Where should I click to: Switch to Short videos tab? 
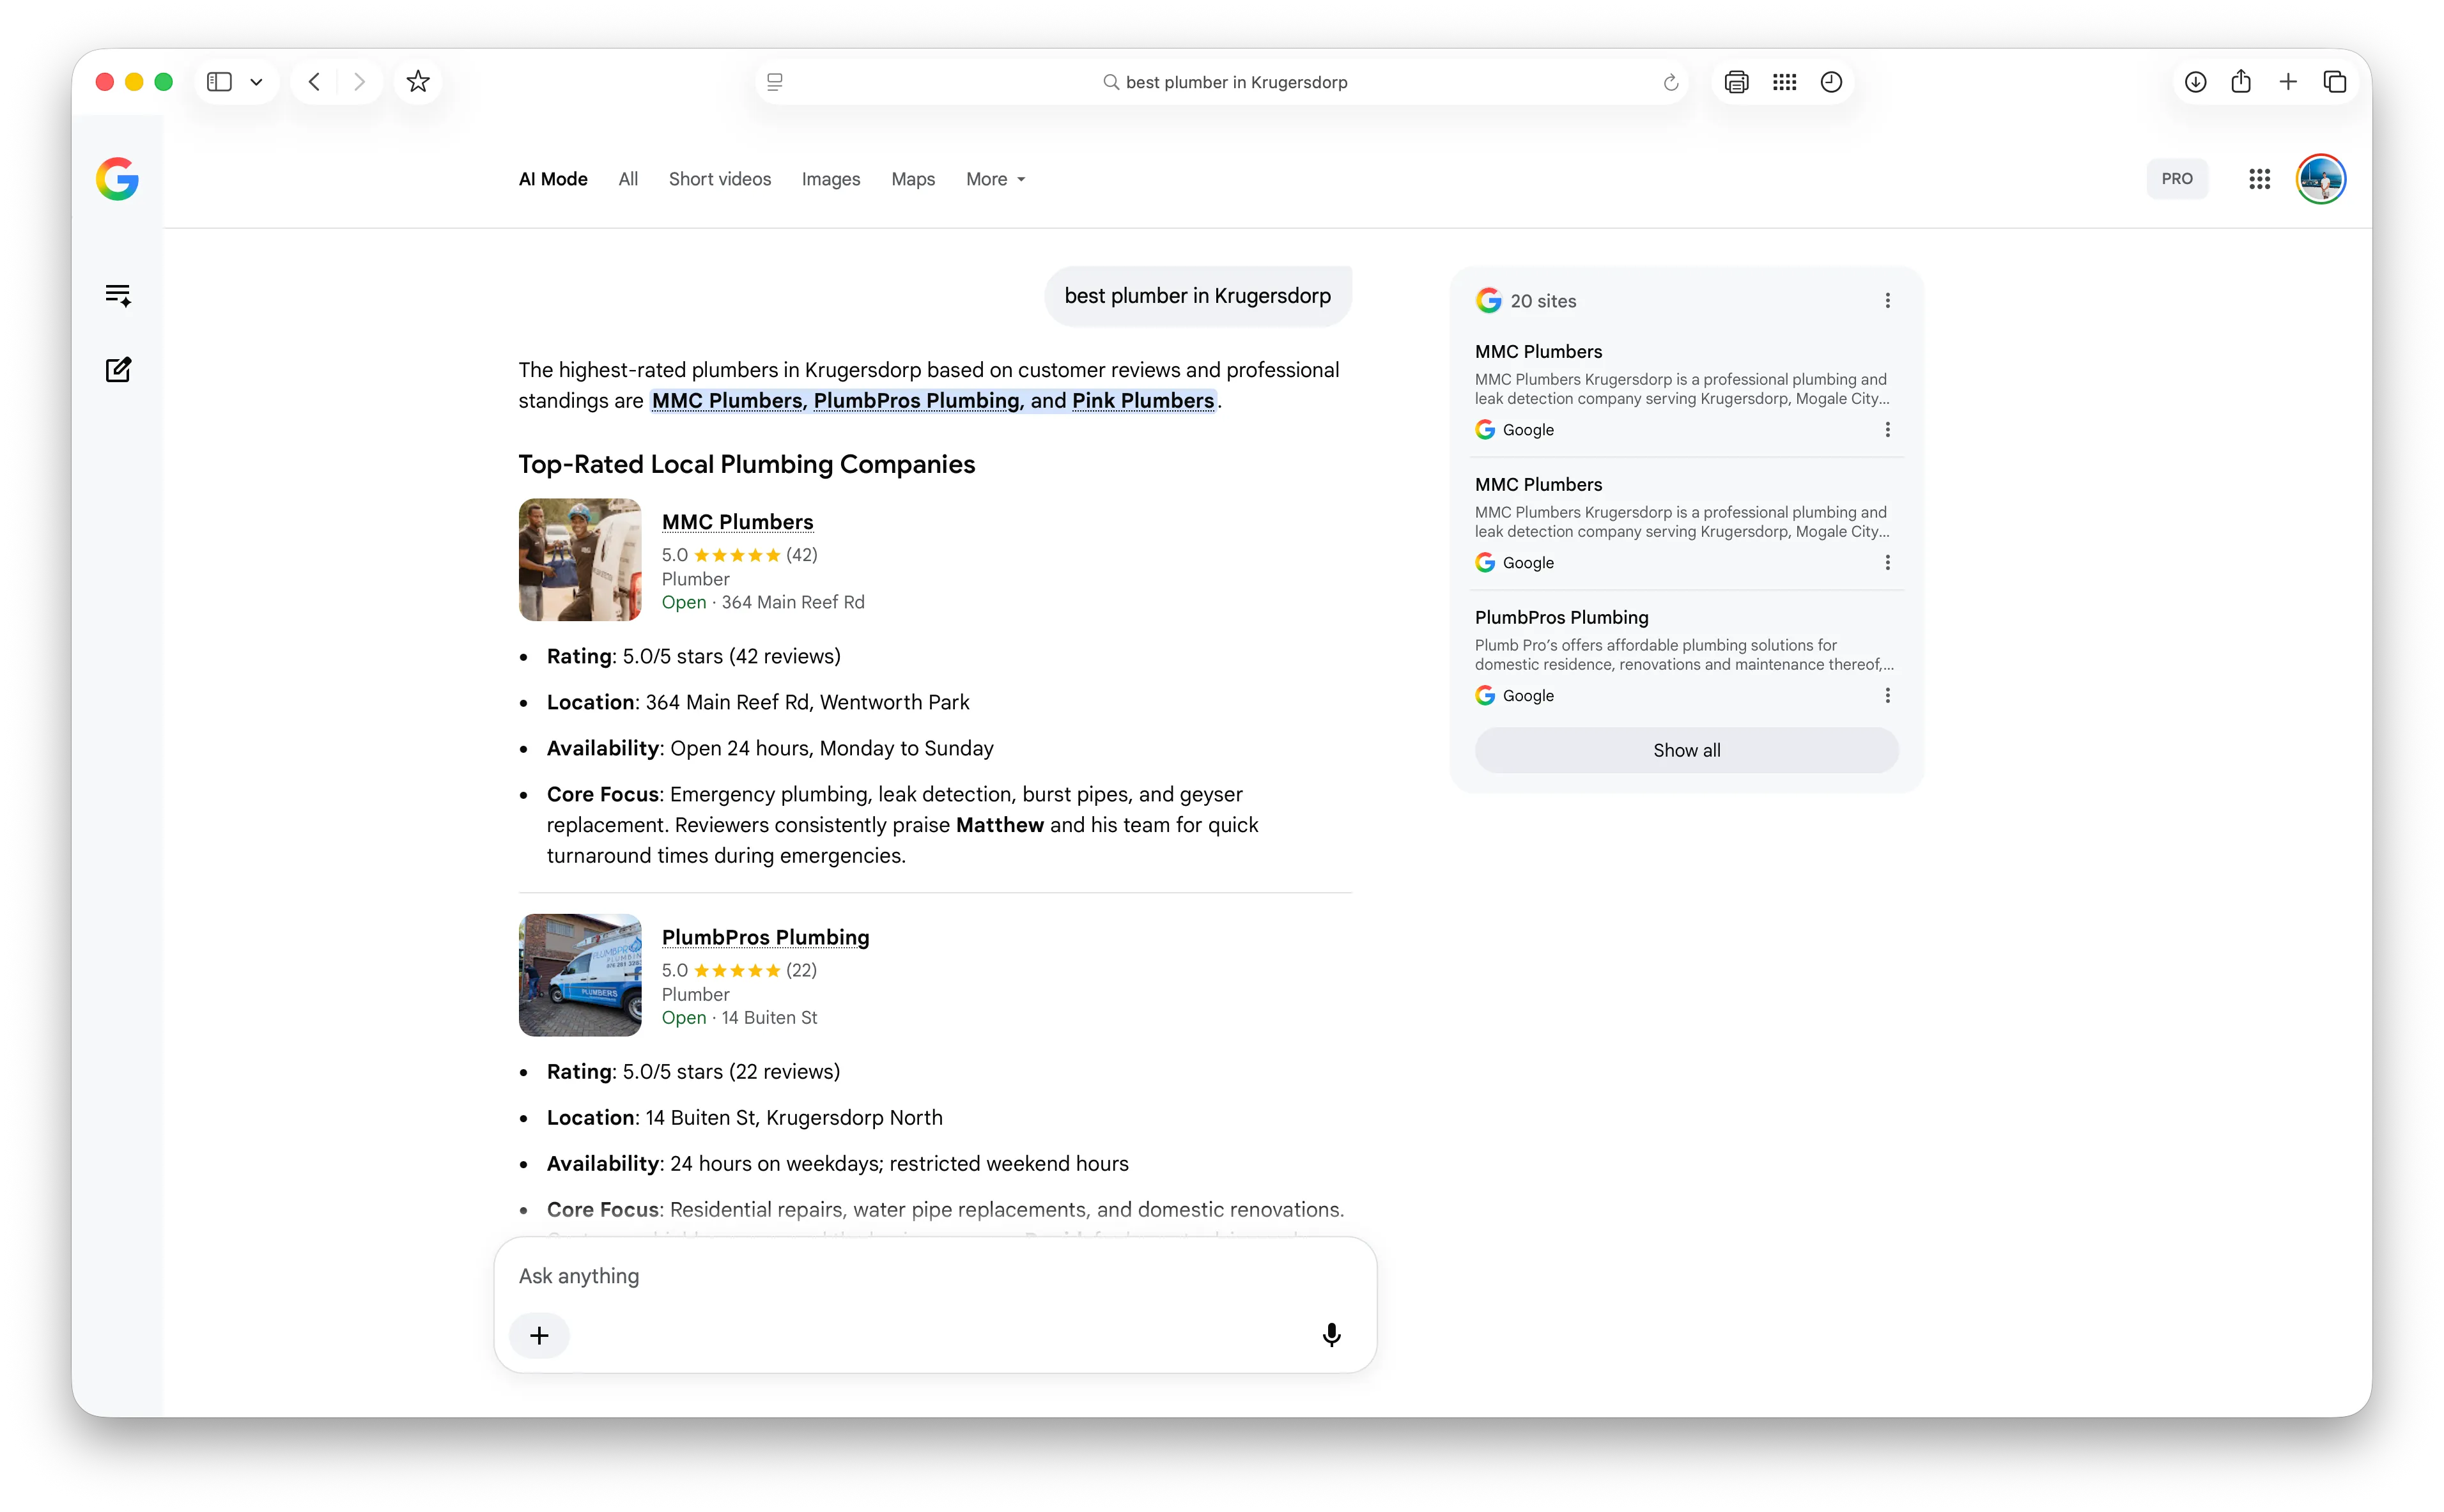[x=720, y=179]
